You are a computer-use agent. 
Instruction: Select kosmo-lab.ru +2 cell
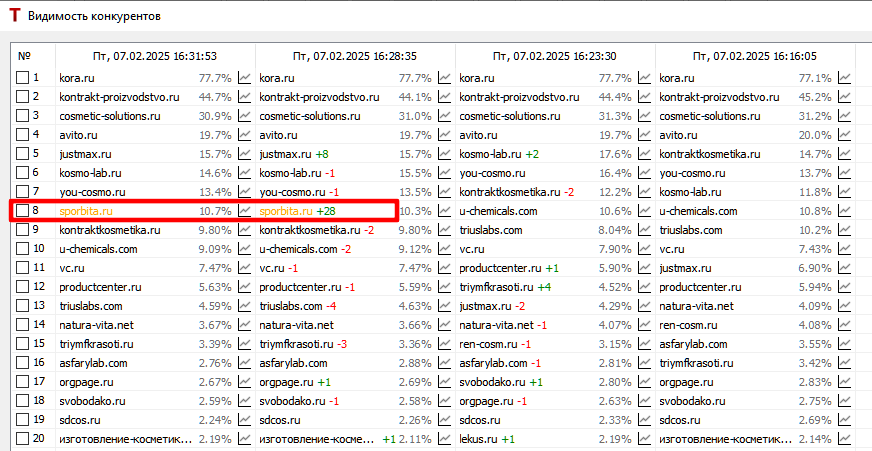pos(555,154)
